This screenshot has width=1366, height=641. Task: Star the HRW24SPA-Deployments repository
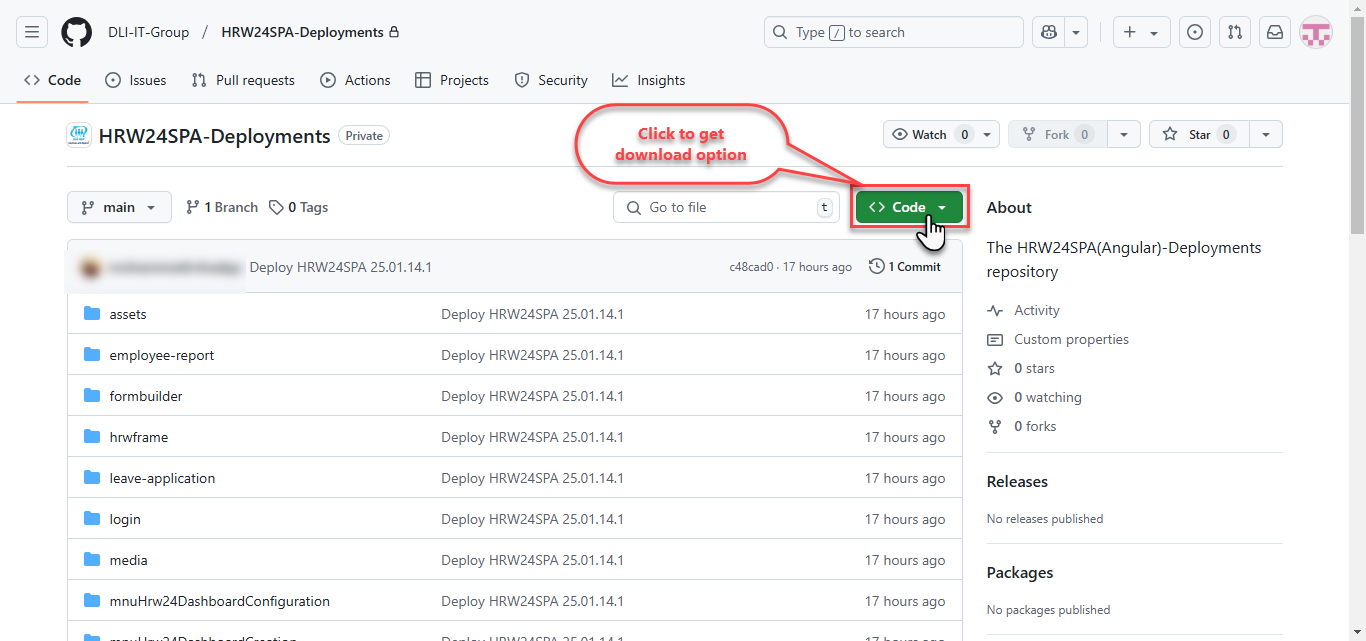[x=1198, y=133]
